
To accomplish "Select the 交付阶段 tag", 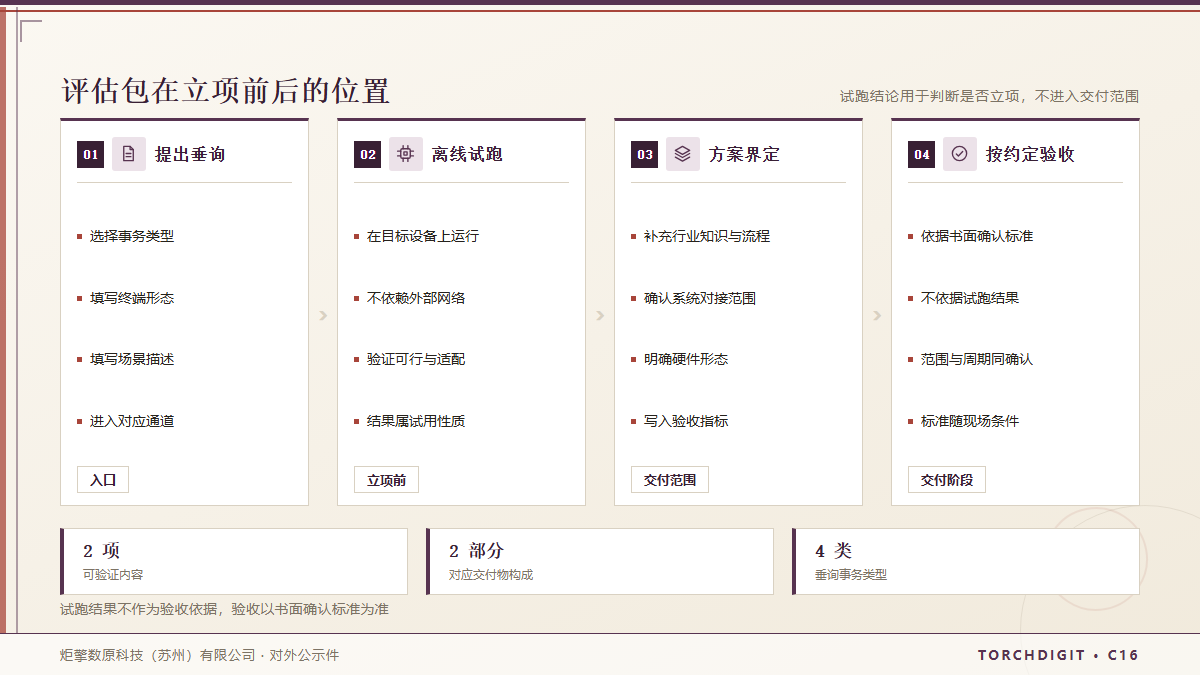I will tap(947, 480).
